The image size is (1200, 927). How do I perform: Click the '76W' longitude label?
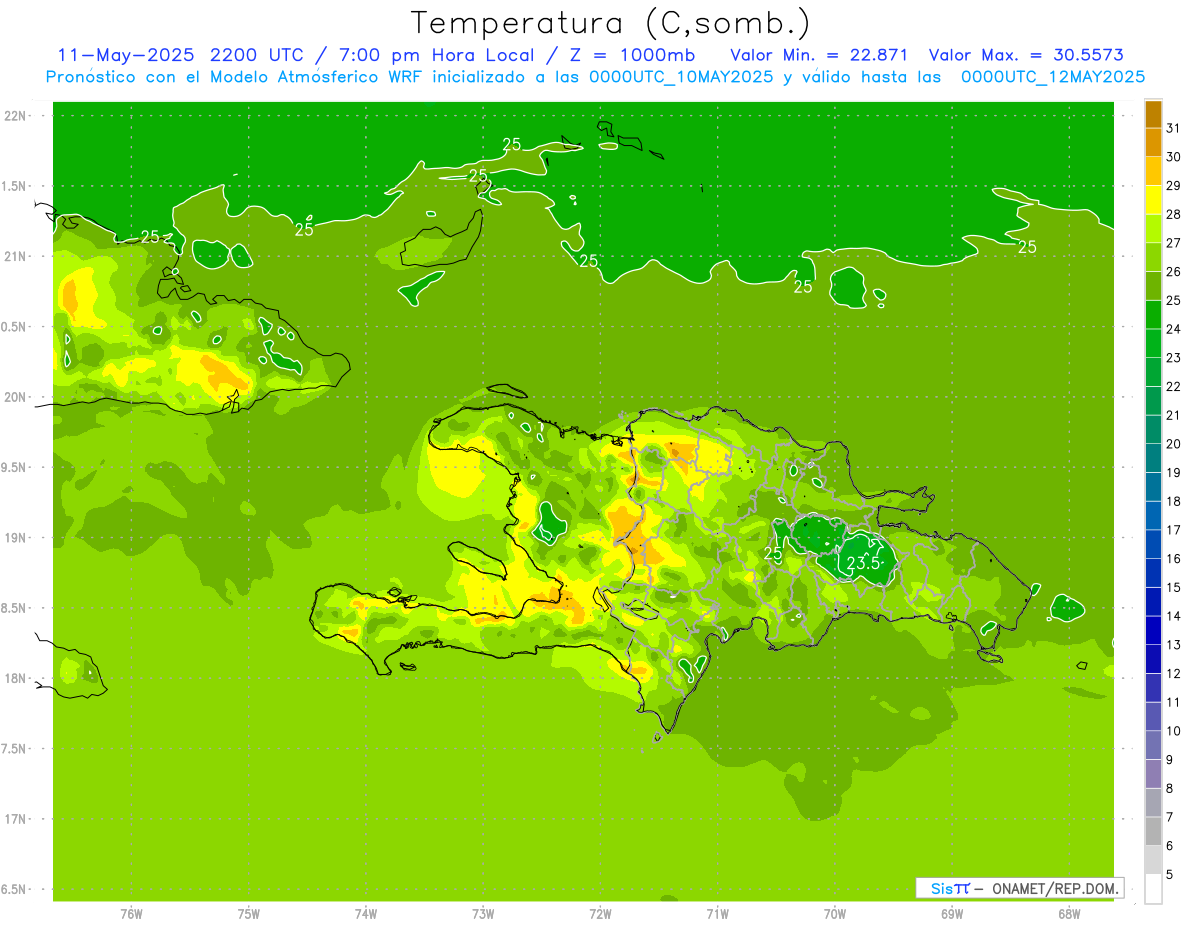pos(131,913)
